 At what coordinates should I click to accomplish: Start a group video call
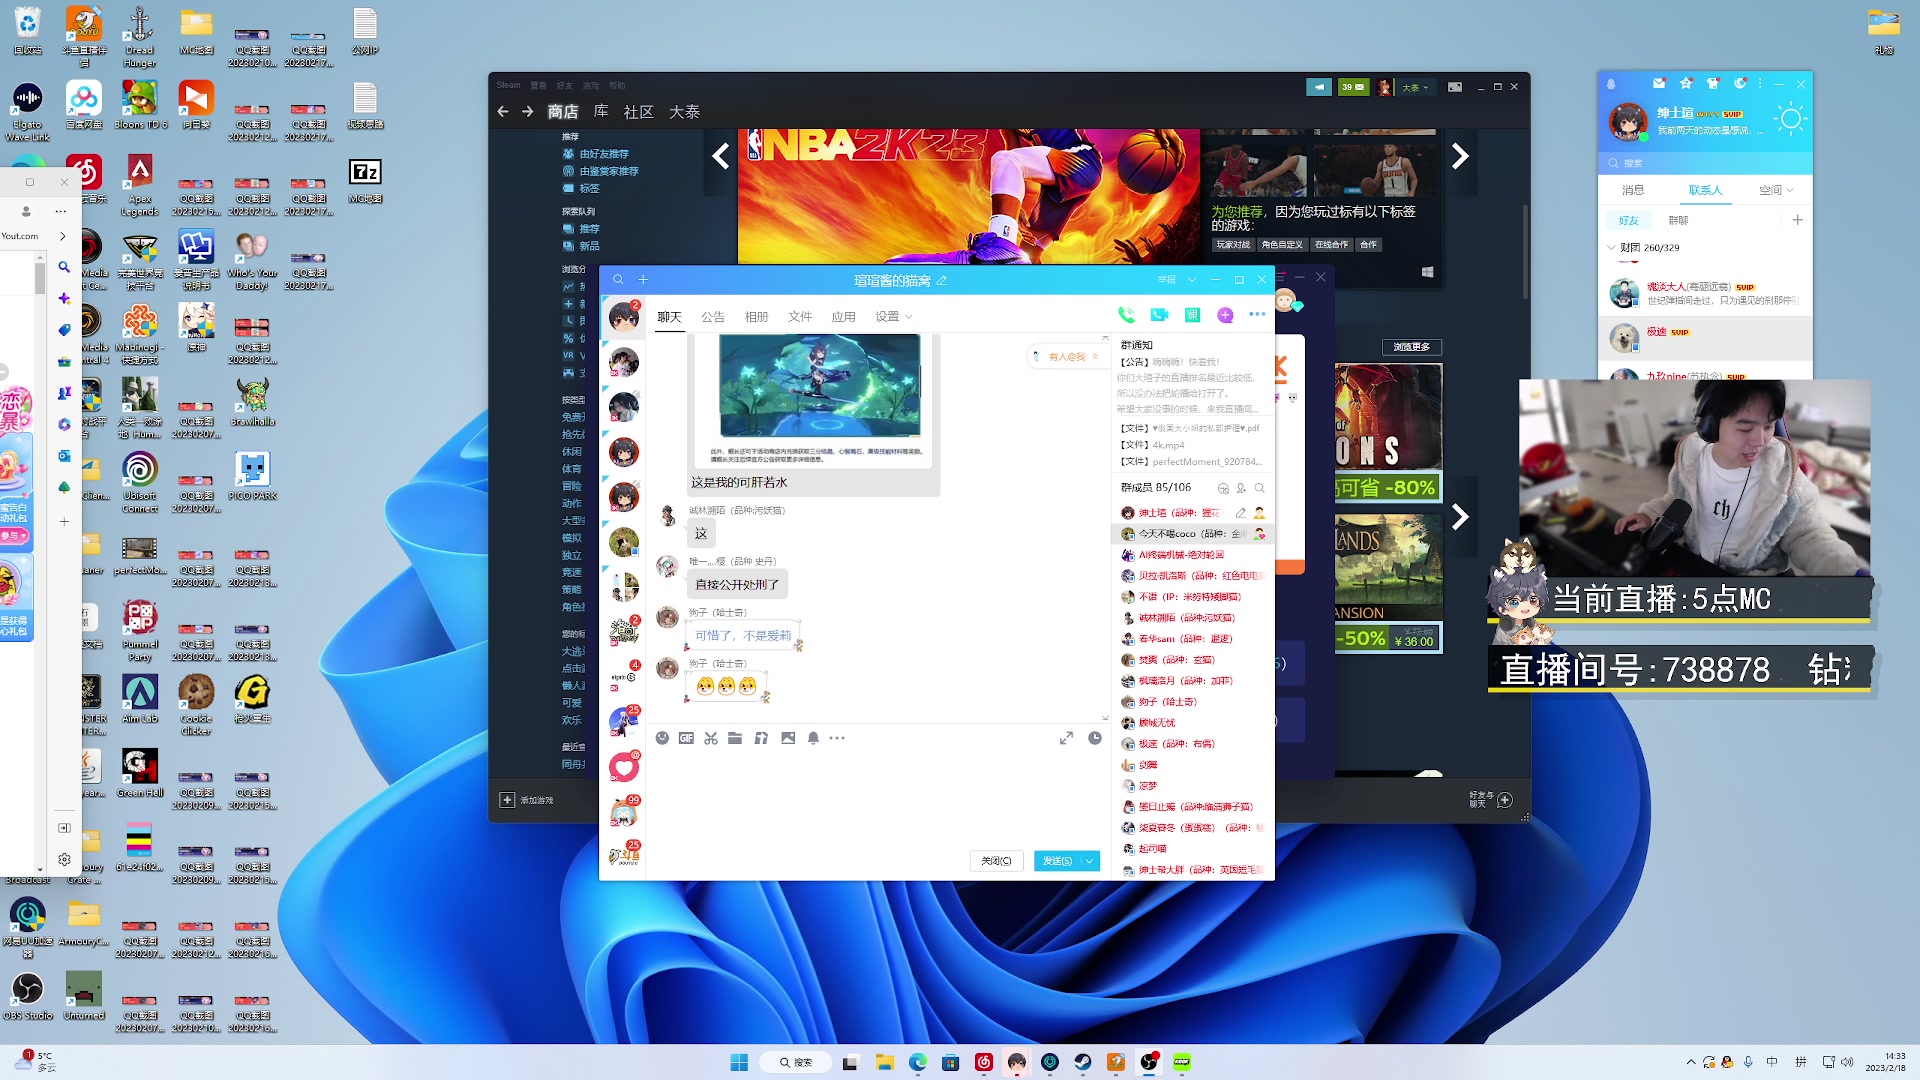pyautogui.click(x=1159, y=315)
